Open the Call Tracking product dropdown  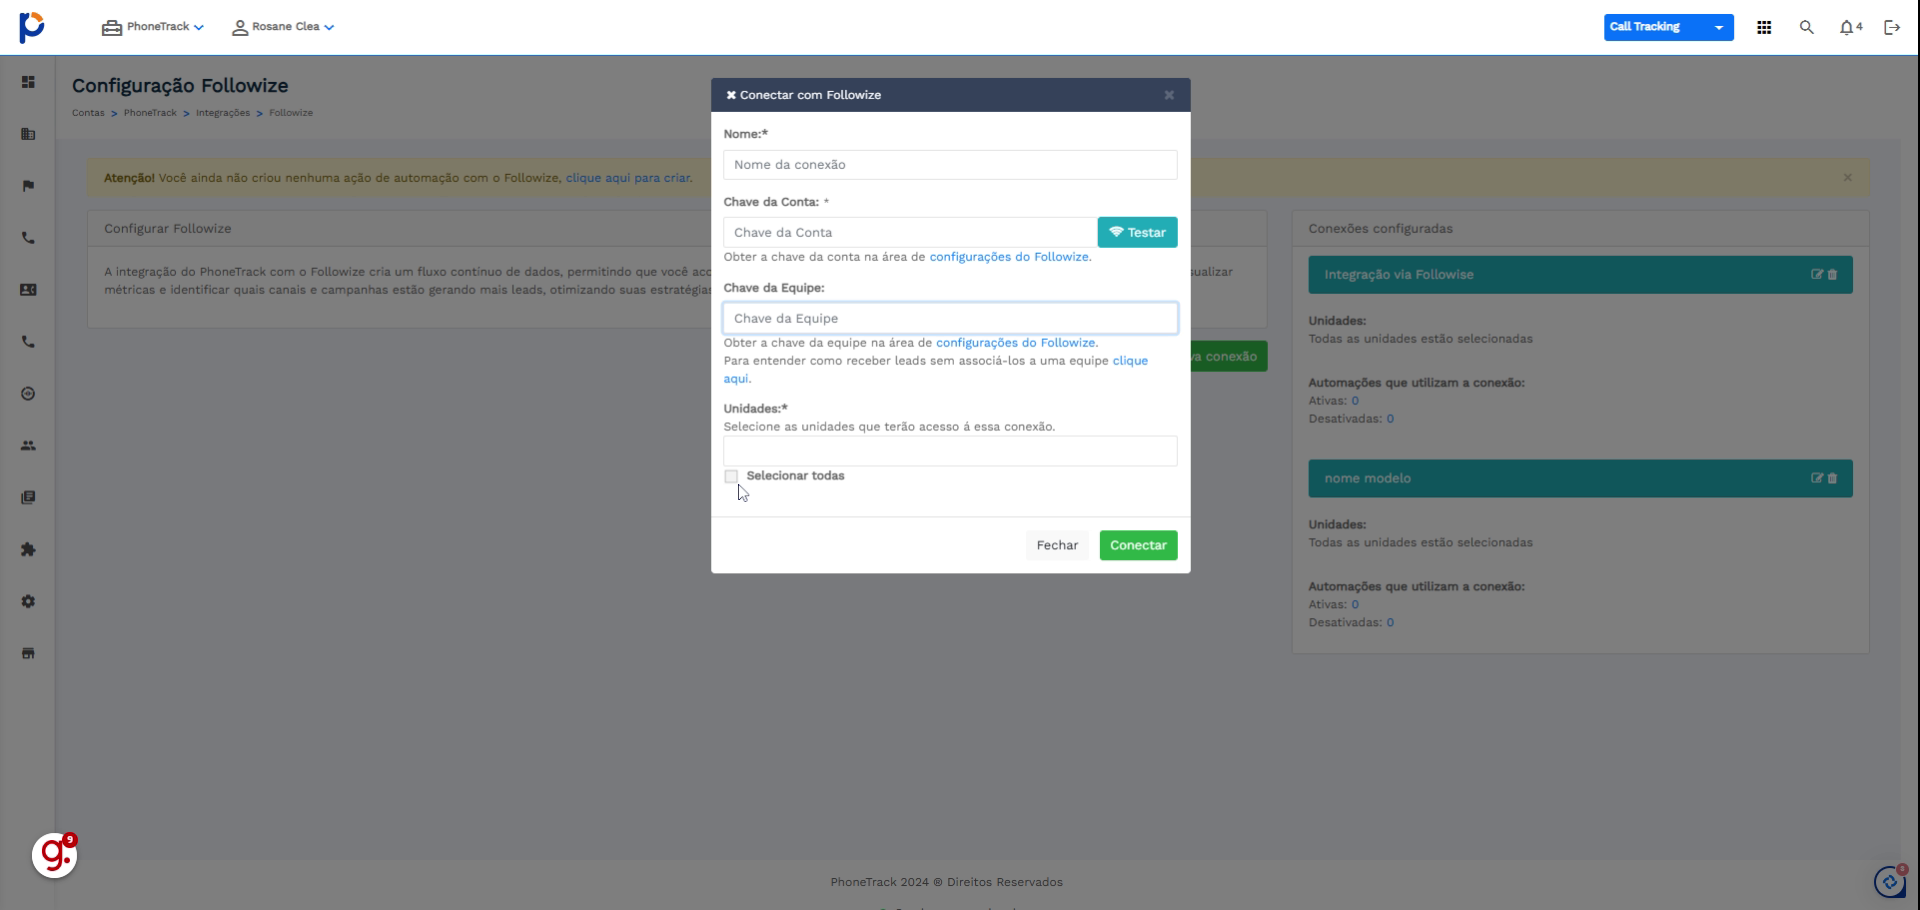(1668, 27)
